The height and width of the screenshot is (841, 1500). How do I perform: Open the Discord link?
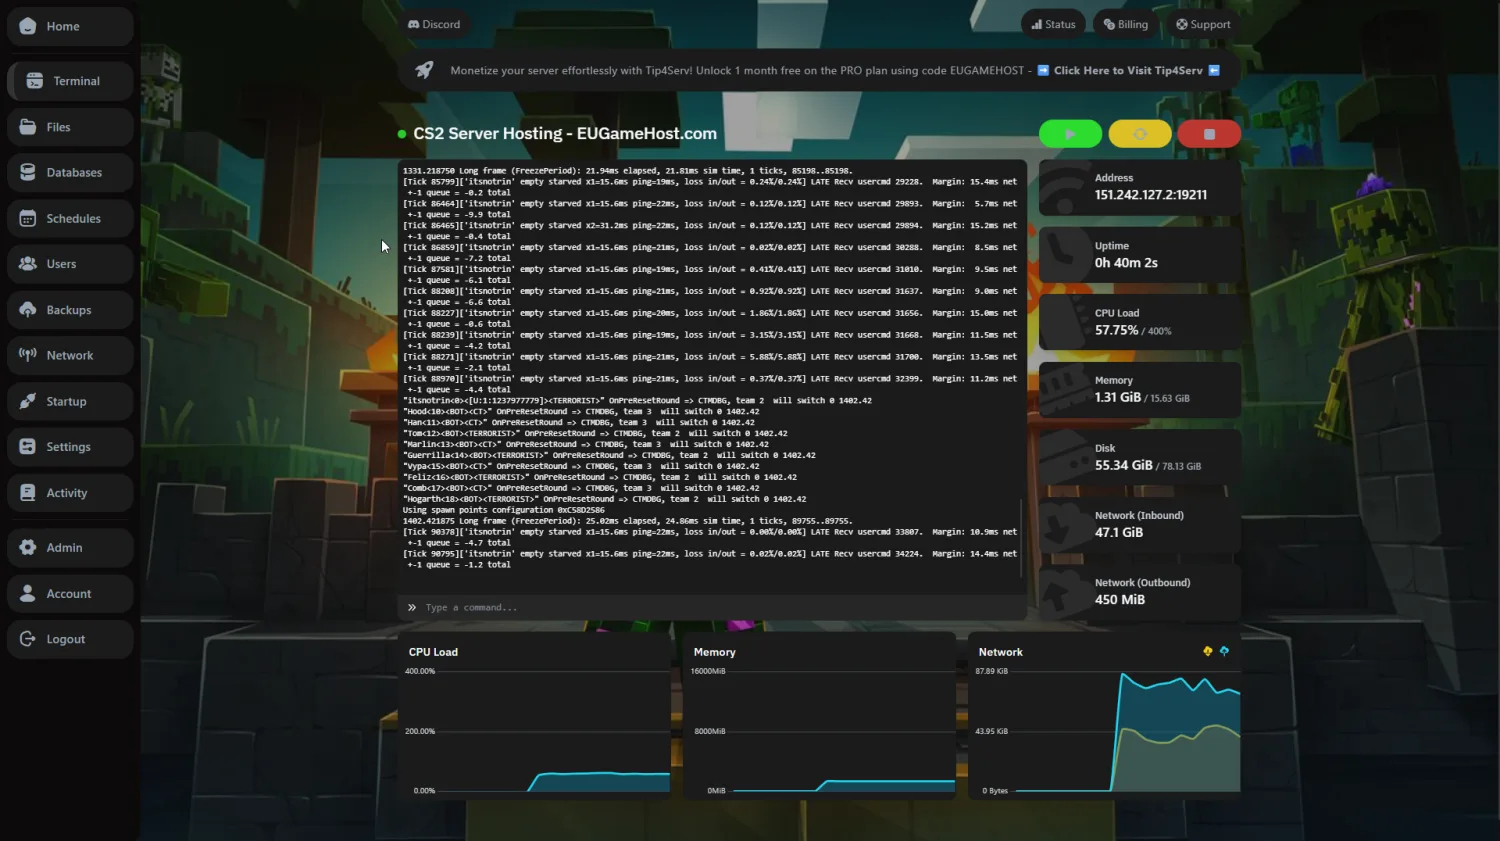point(434,24)
